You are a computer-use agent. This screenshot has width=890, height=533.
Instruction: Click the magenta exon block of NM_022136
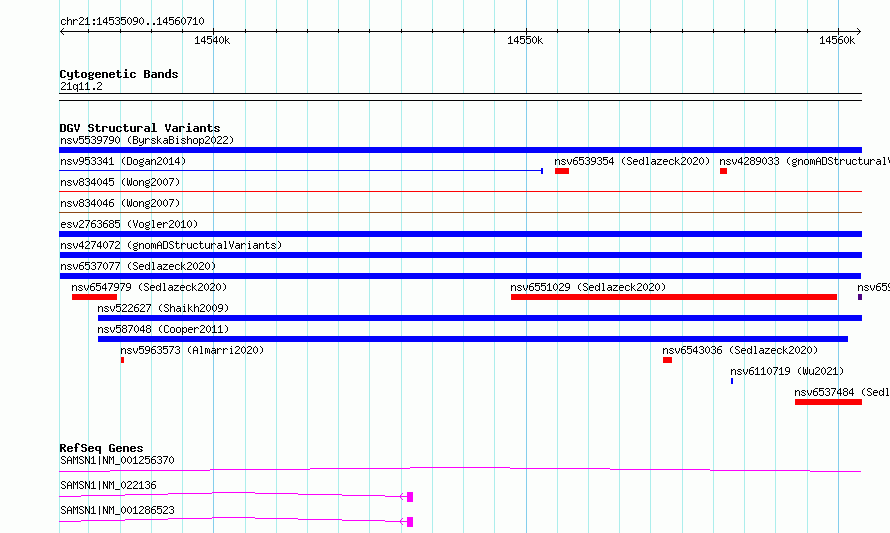click(x=410, y=497)
